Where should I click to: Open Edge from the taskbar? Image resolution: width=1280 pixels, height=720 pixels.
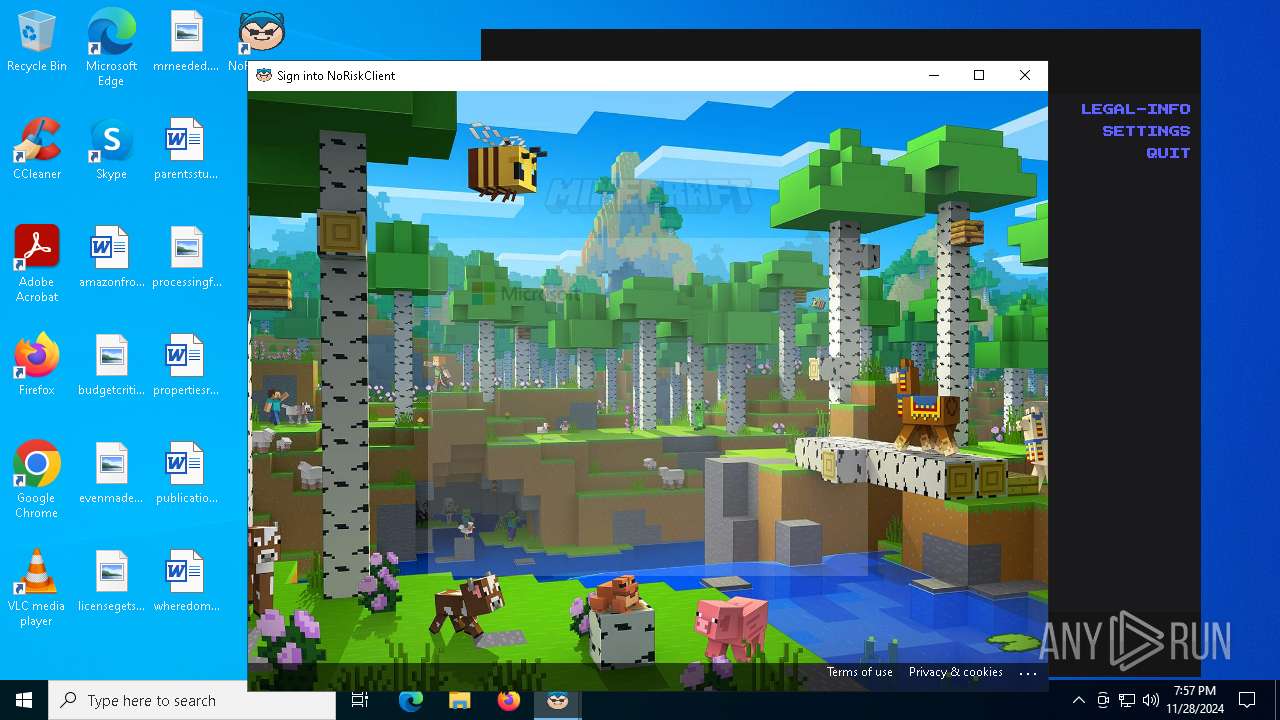(x=410, y=700)
